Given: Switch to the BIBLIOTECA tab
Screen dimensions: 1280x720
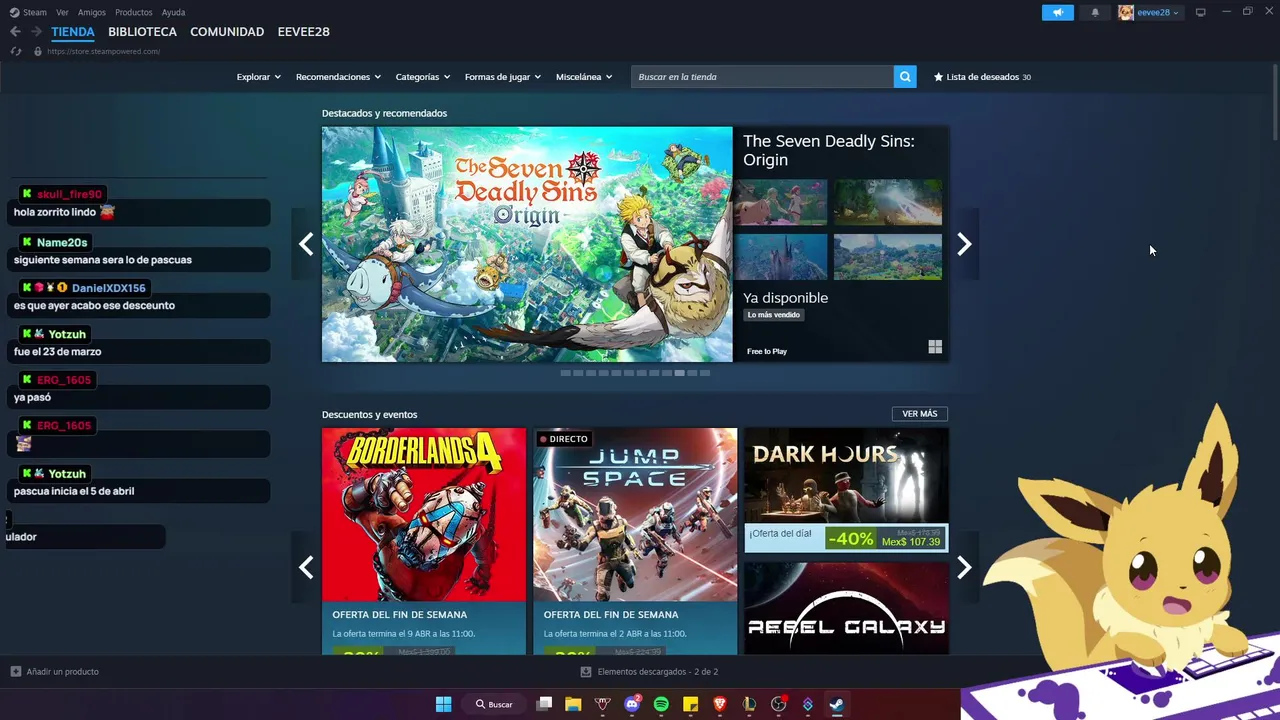Looking at the screenshot, I should pos(143,32).
